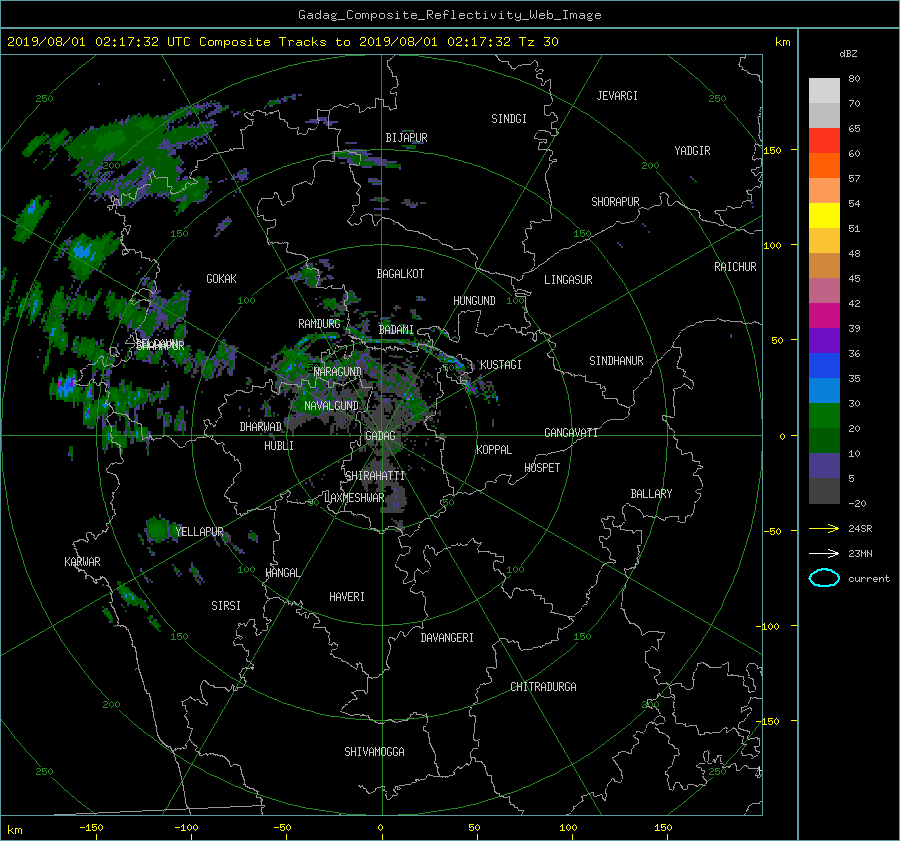
Task: Click the HUNGUND city label
Action: click(474, 301)
